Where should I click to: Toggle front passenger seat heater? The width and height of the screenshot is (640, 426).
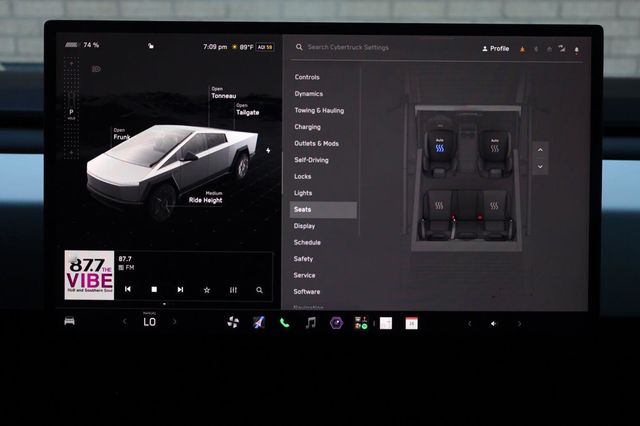tap(495, 146)
